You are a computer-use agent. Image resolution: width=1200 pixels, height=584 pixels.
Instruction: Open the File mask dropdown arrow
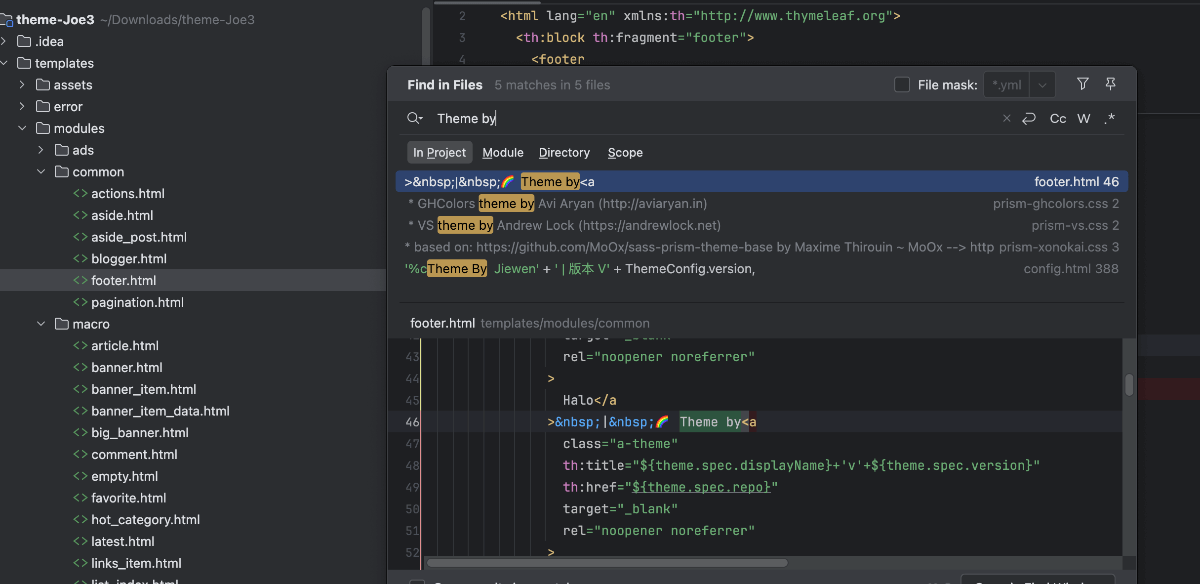[1043, 85]
